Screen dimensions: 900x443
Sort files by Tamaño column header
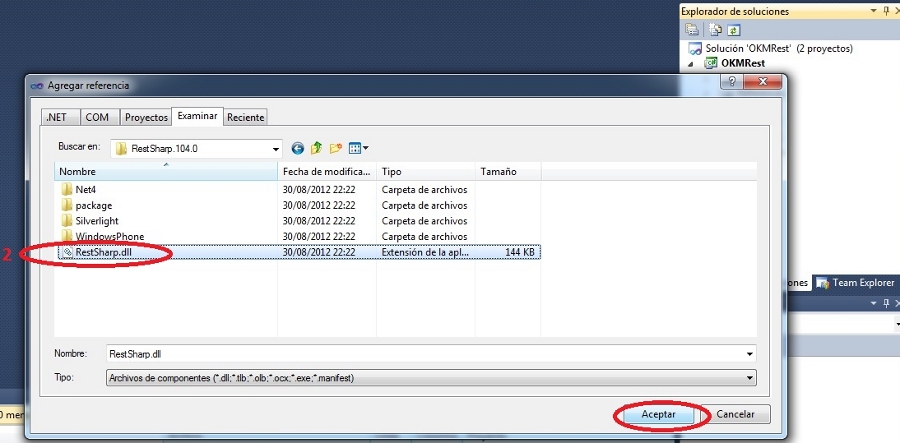pyautogui.click(x=508, y=172)
